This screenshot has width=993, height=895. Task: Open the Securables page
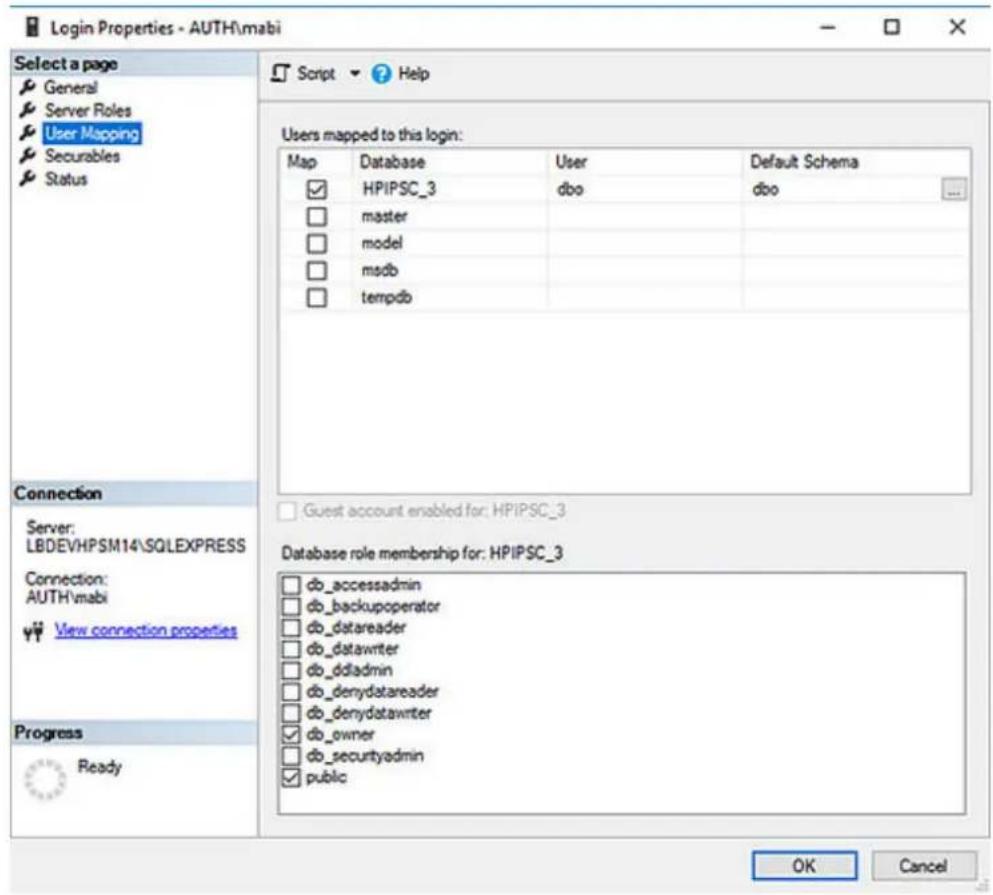82,156
